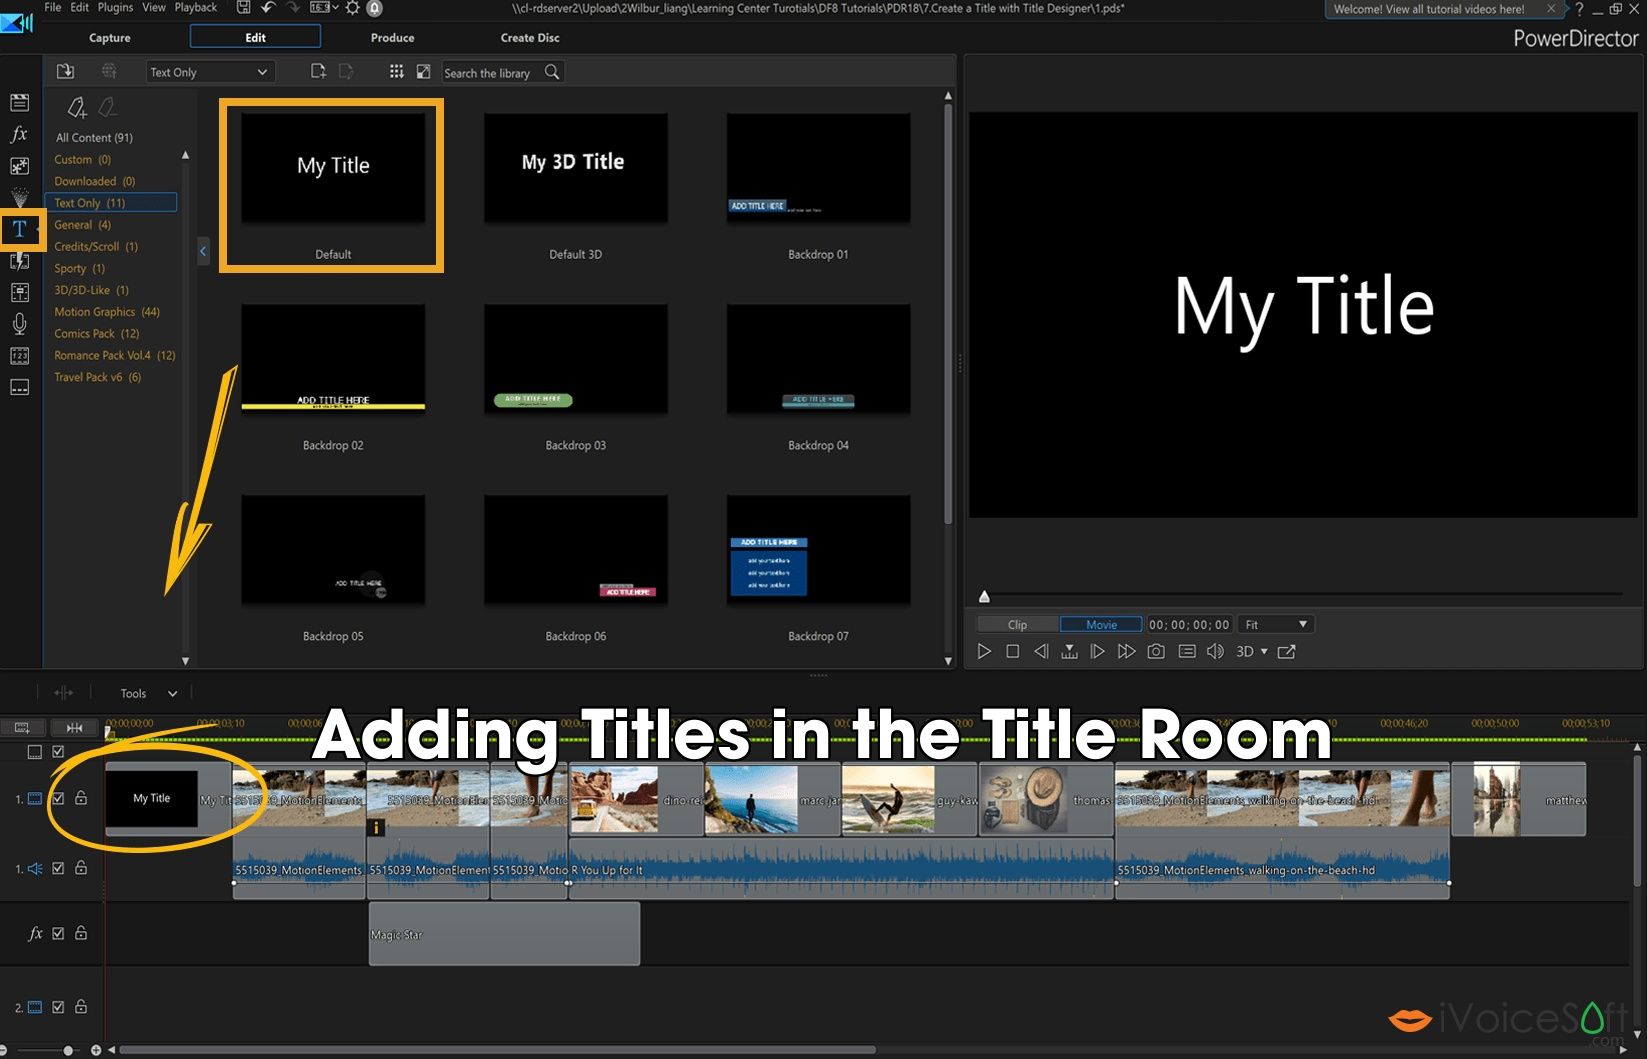Switch to the Produce tab
This screenshot has width=1647, height=1059.
(392, 37)
